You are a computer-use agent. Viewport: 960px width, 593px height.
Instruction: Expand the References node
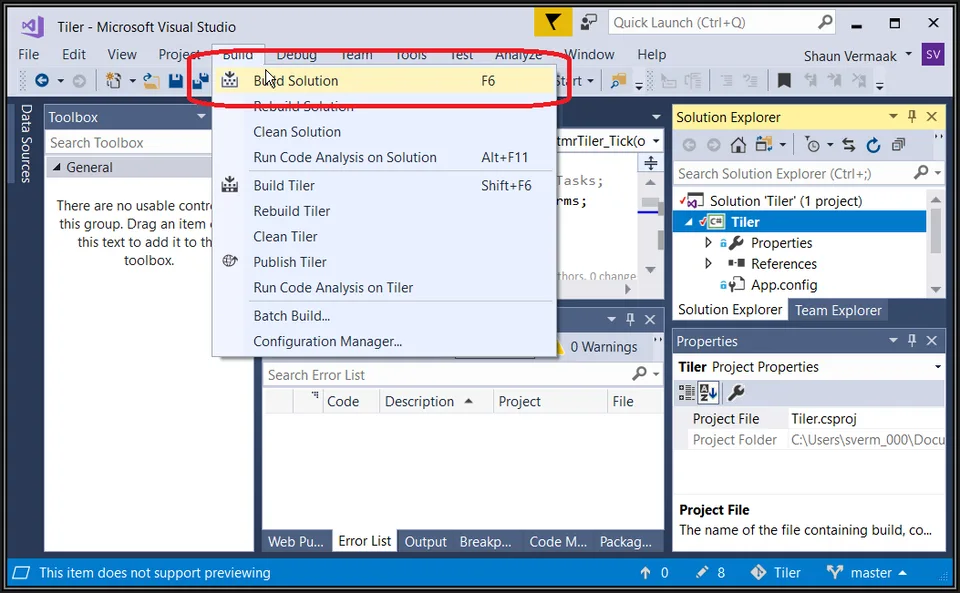(708, 264)
